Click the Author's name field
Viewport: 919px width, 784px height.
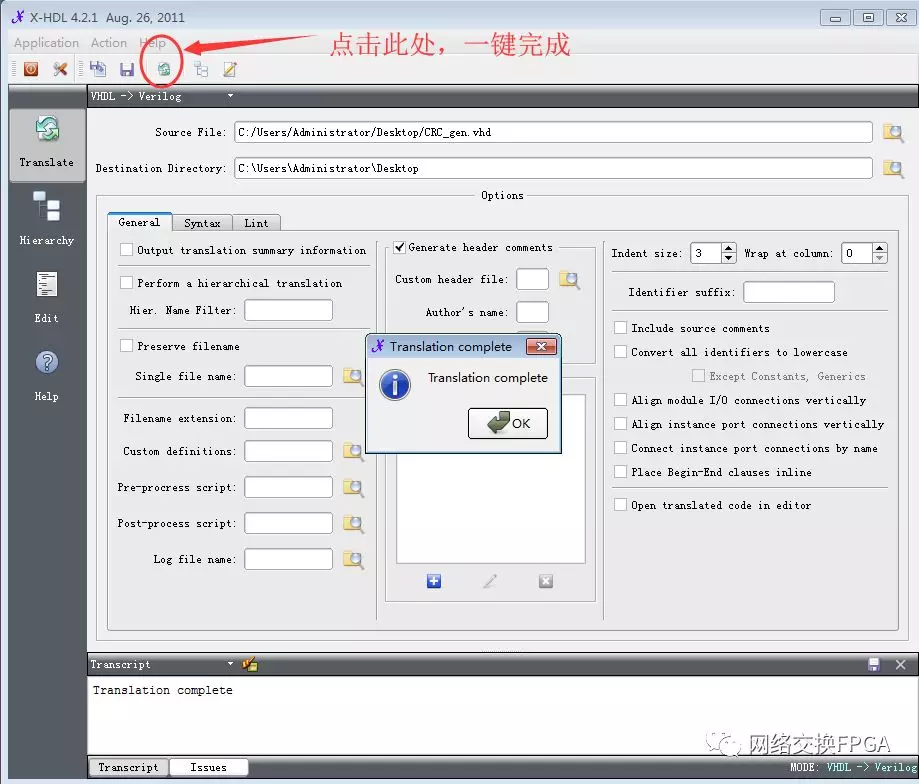tap(532, 312)
